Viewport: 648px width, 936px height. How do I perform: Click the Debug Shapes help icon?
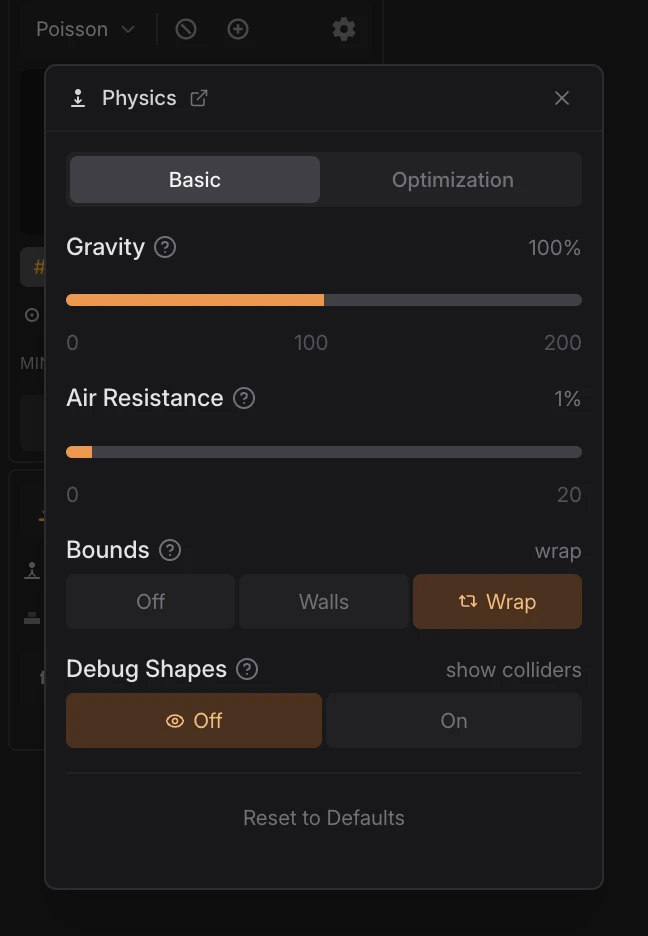click(x=246, y=670)
